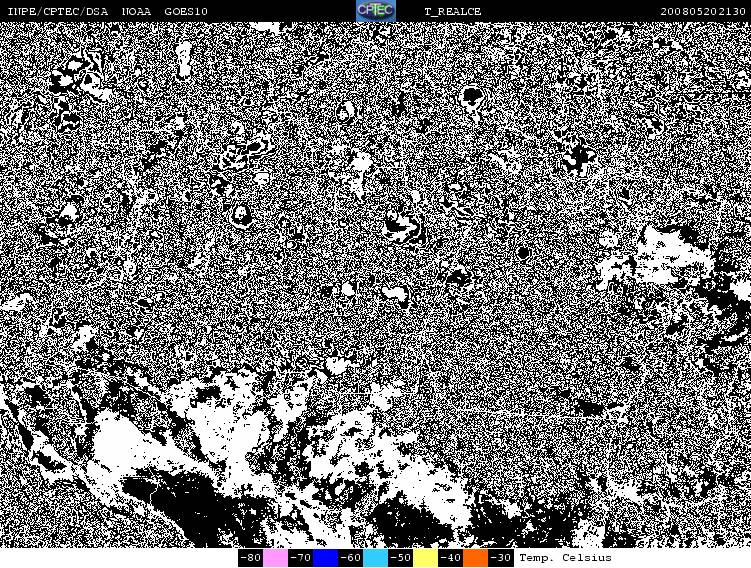Click the Temp. Celsius legend text
The height and width of the screenshot is (568, 751).
pyautogui.click(x=565, y=558)
